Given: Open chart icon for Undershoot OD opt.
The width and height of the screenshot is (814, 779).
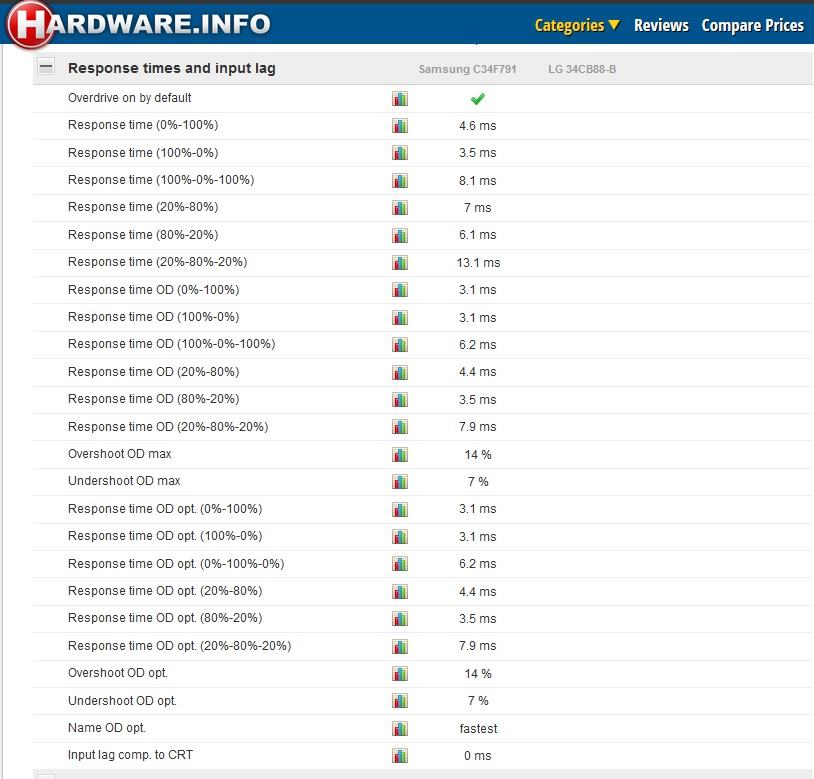Looking at the screenshot, I should point(400,701).
